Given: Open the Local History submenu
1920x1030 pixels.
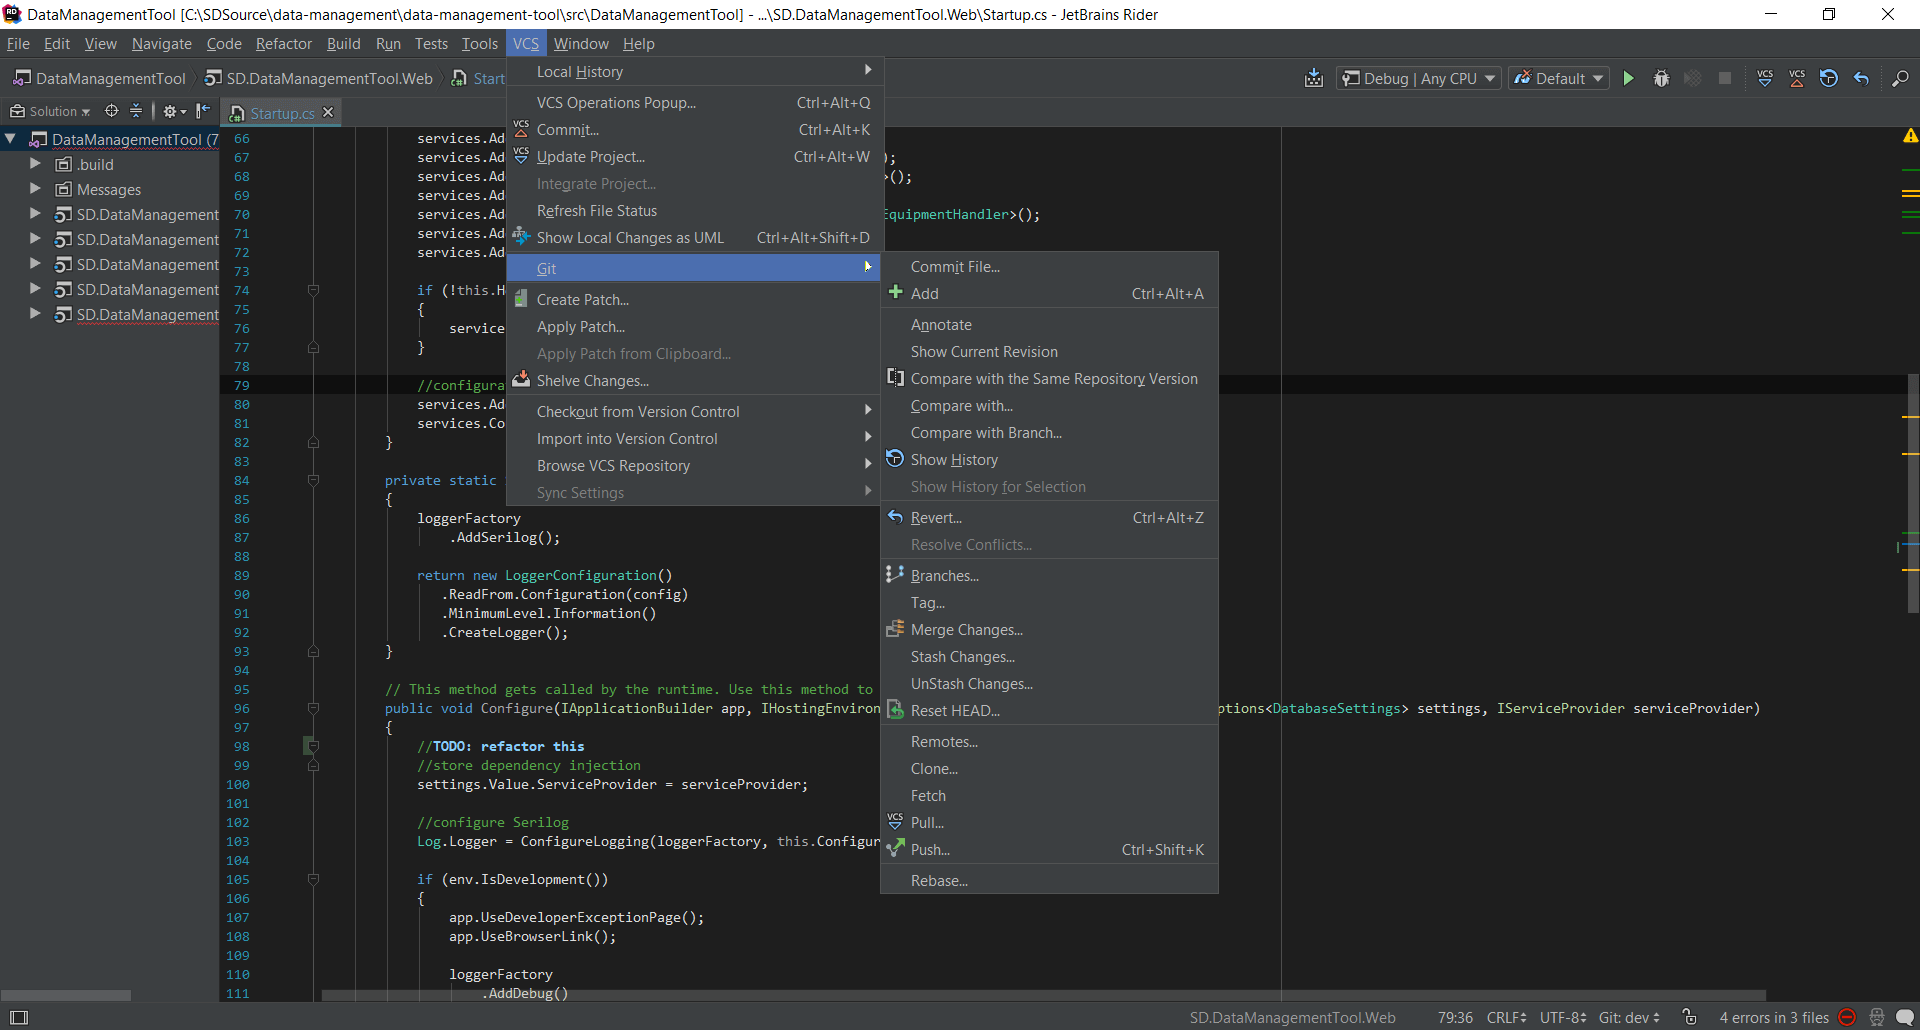Looking at the screenshot, I should [x=693, y=72].
